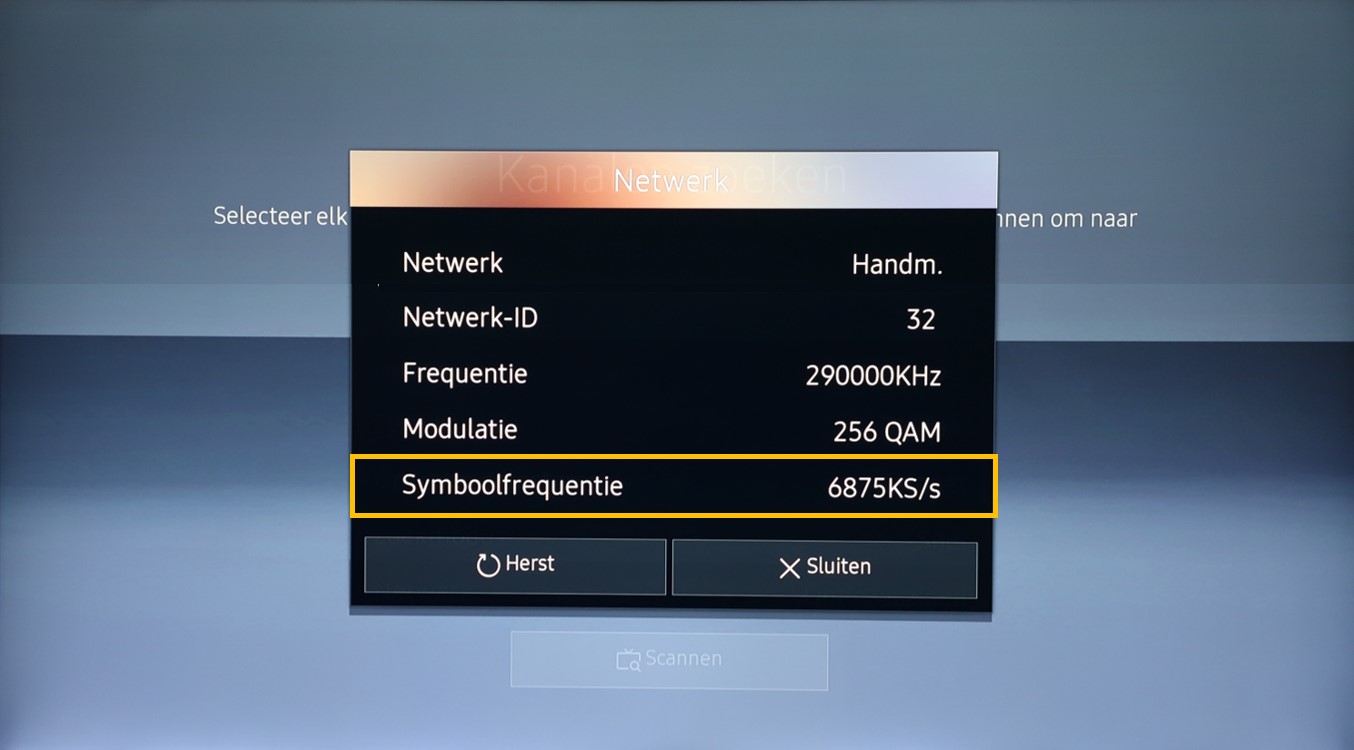The width and height of the screenshot is (1354, 750).
Task: Click the 'Selecteer elk' background text
Action: tap(280, 216)
